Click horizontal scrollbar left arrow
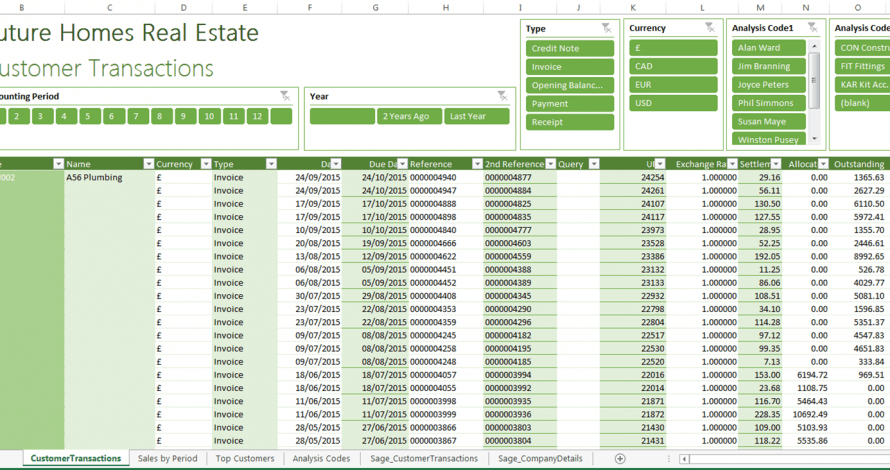Viewport: 890px width, 470px height. (x=685, y=459)
